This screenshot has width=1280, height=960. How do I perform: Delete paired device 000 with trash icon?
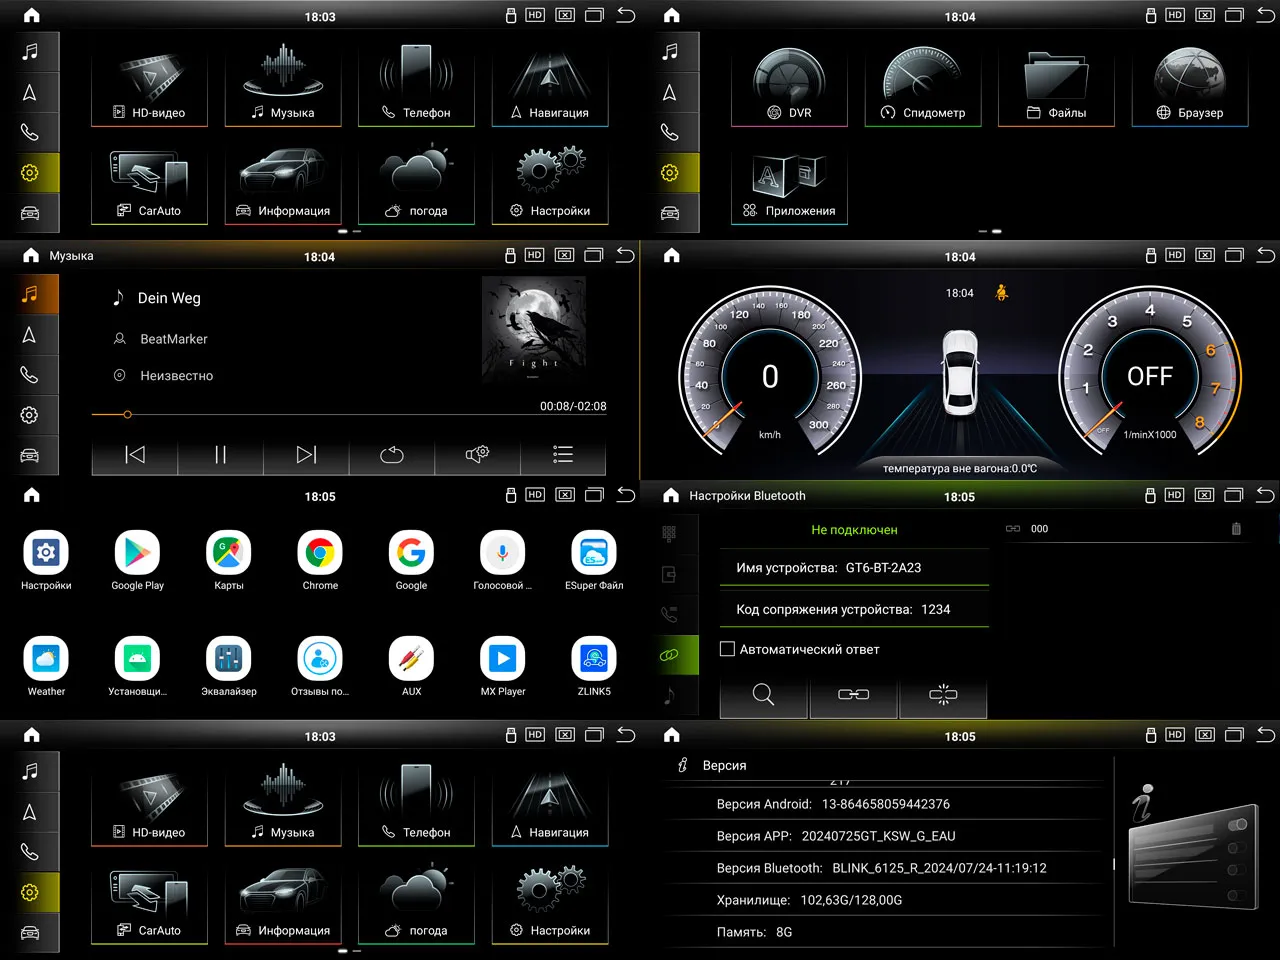coord(1236,529)
